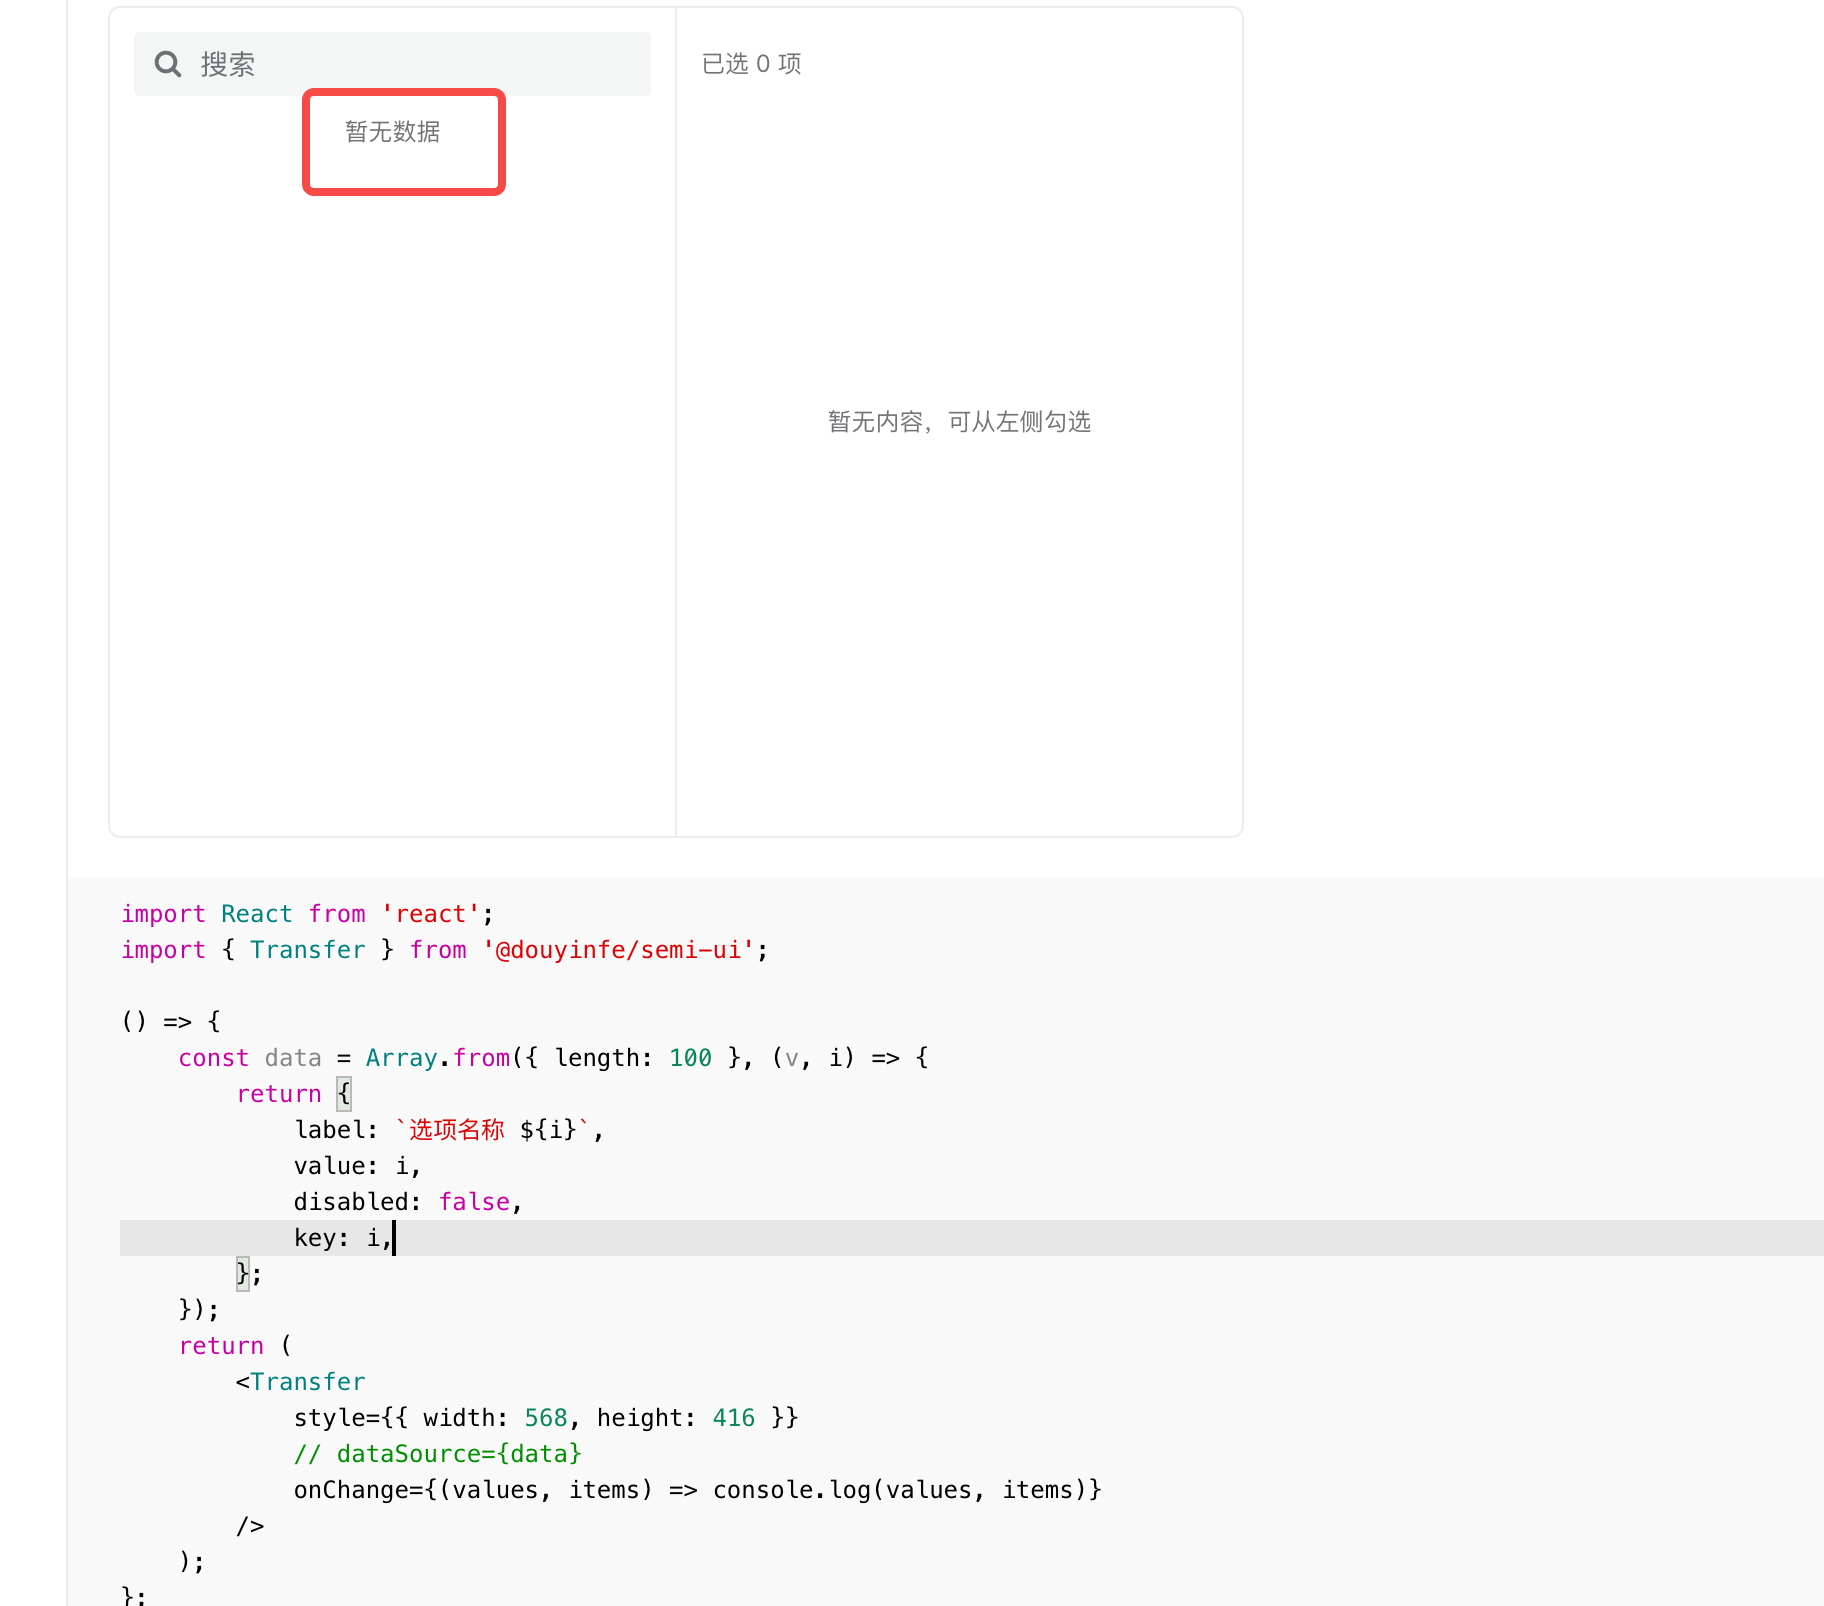Click the 已选 0 项 header label

752,63
